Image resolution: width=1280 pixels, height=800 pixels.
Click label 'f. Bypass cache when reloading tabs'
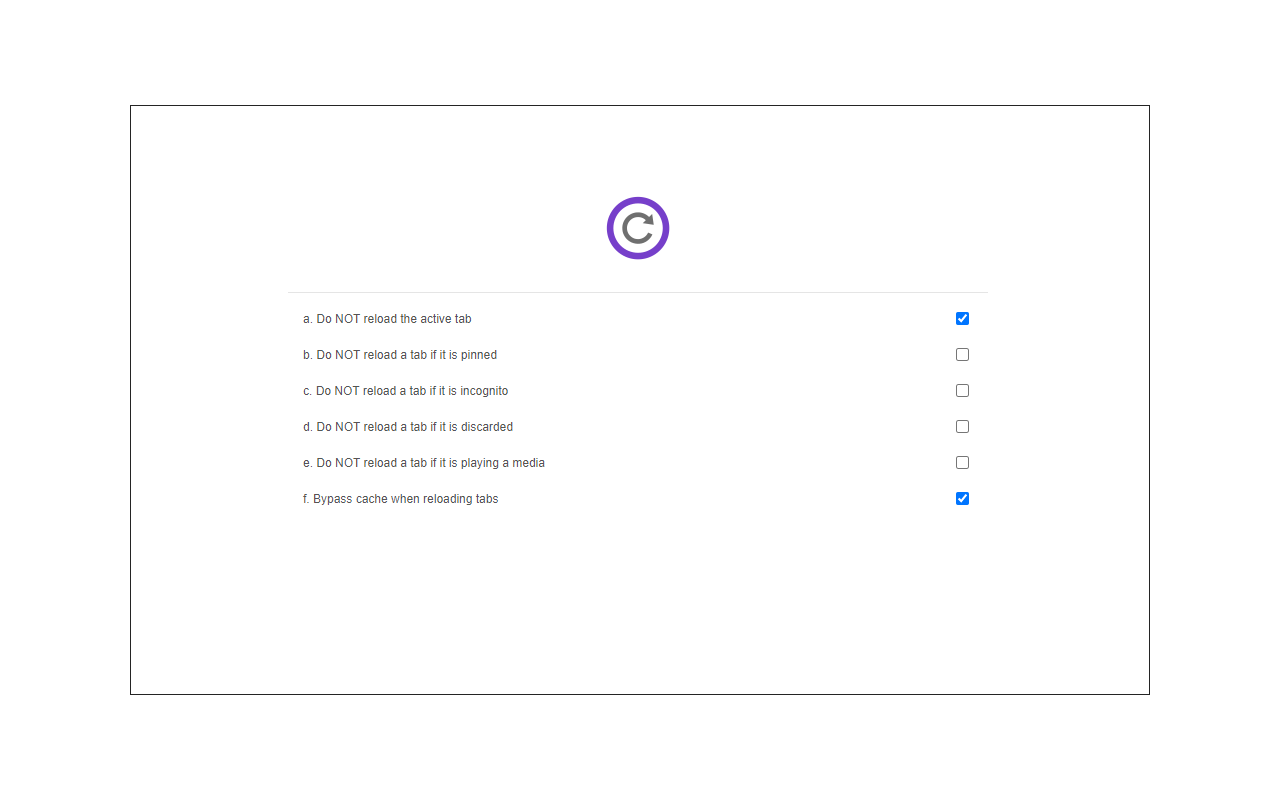pyautogui.click(x=400, y=499)
